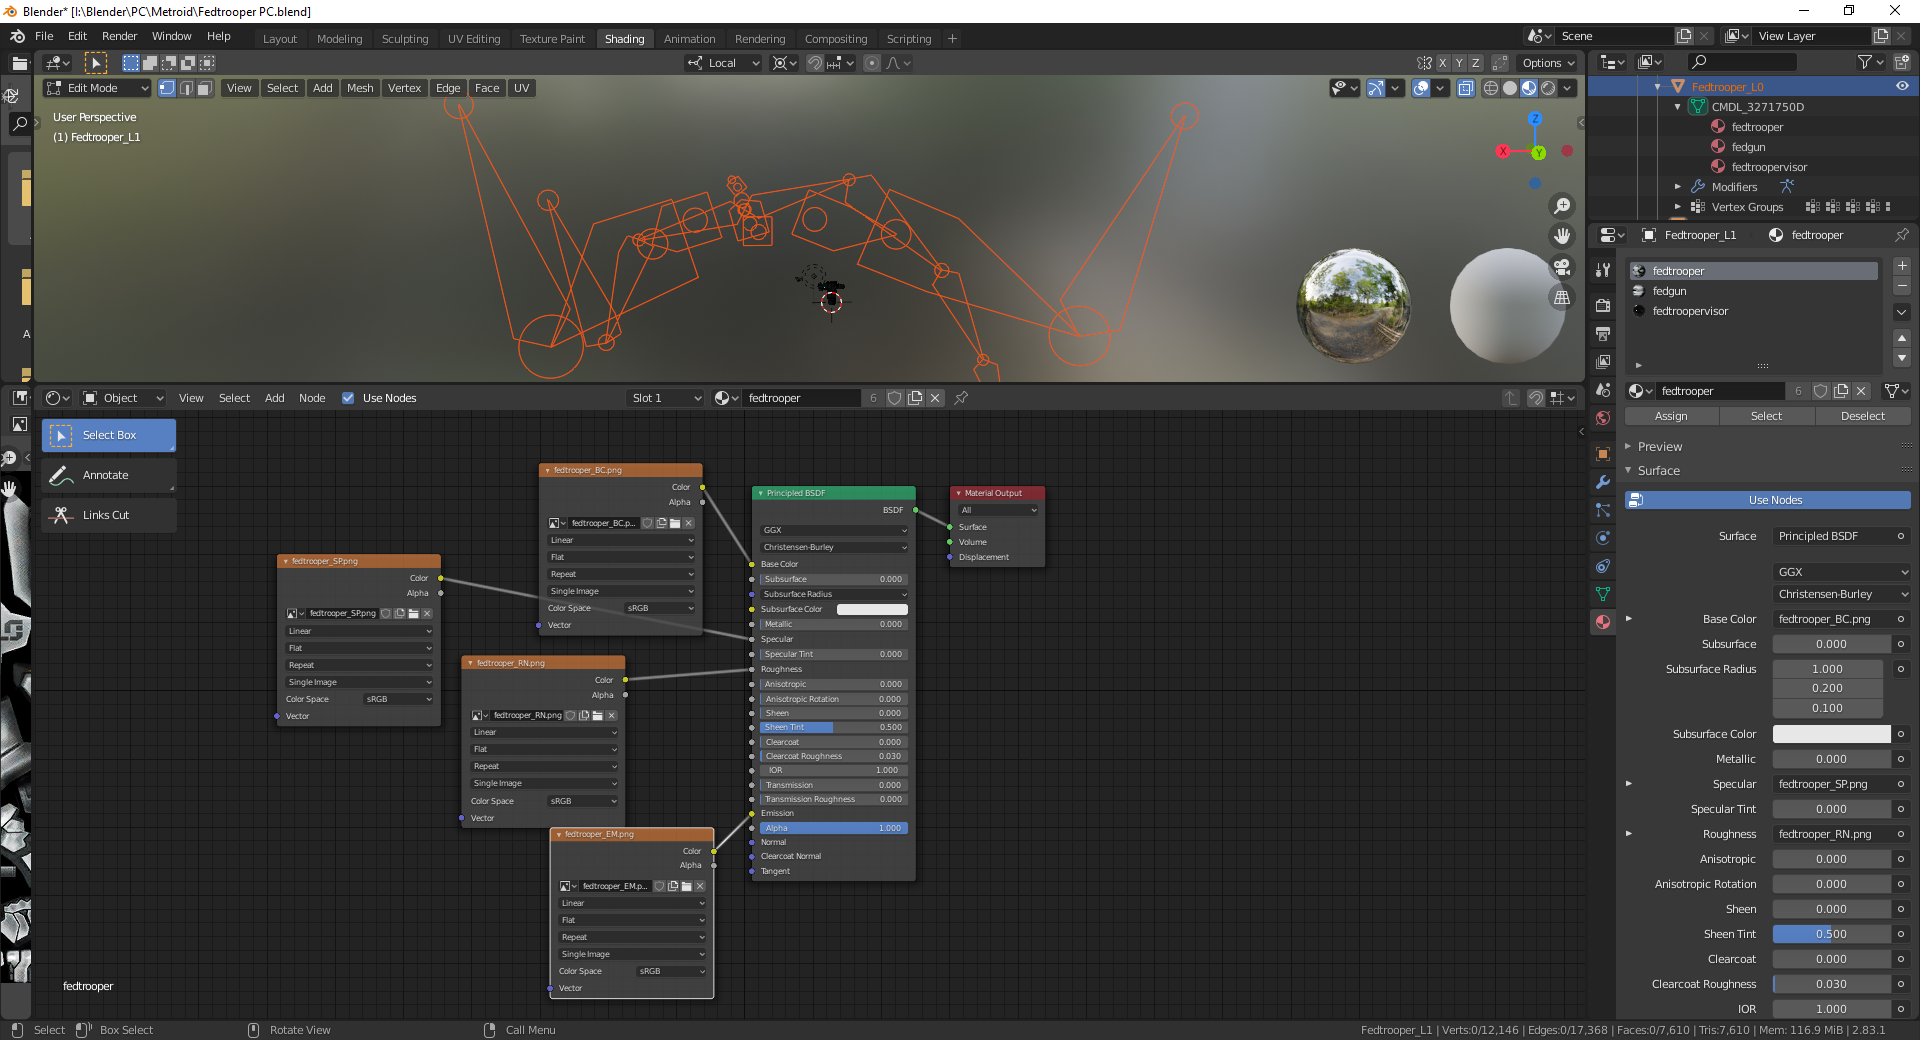Open the Object Data mesh properties tab
Screen dimensions: 1920x1040
[x=1603, y=594]
